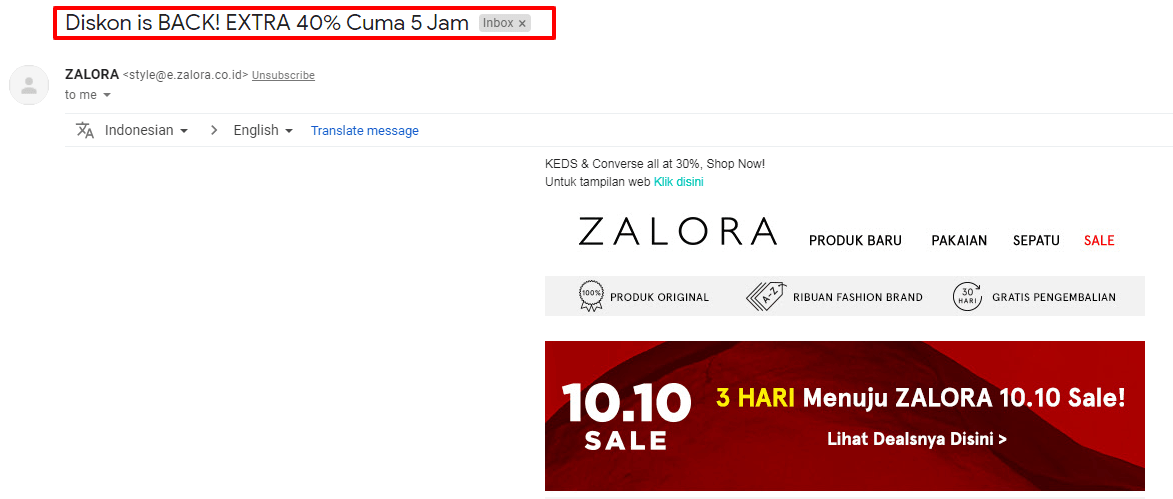1173x499 pixels.
Task: Open the PAKAIAN menu item
Action: point(959,241)
